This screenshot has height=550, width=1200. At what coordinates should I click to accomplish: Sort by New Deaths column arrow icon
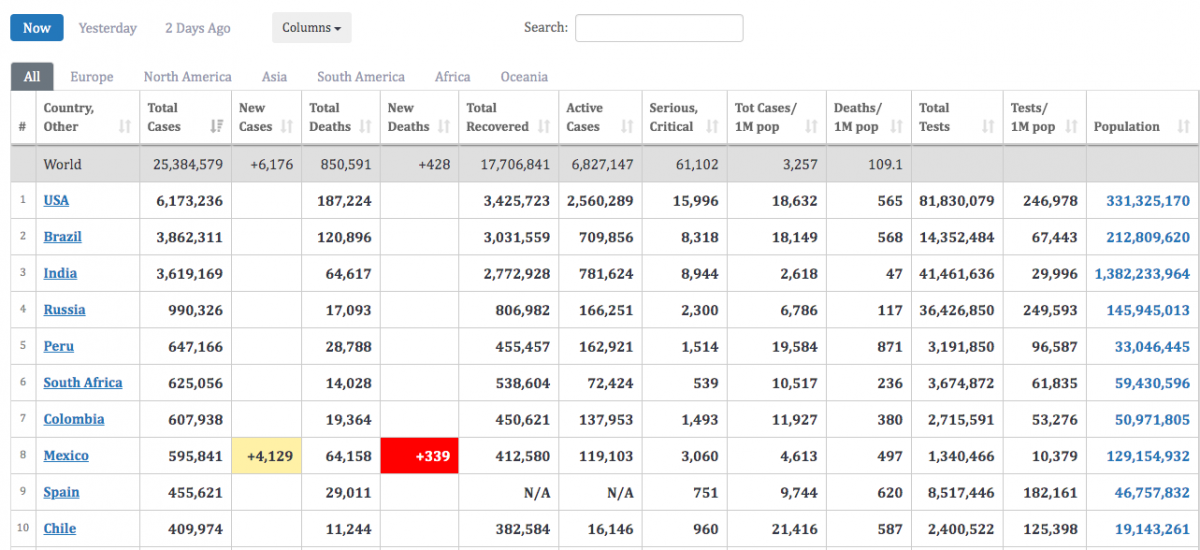[x=444, y=127]
